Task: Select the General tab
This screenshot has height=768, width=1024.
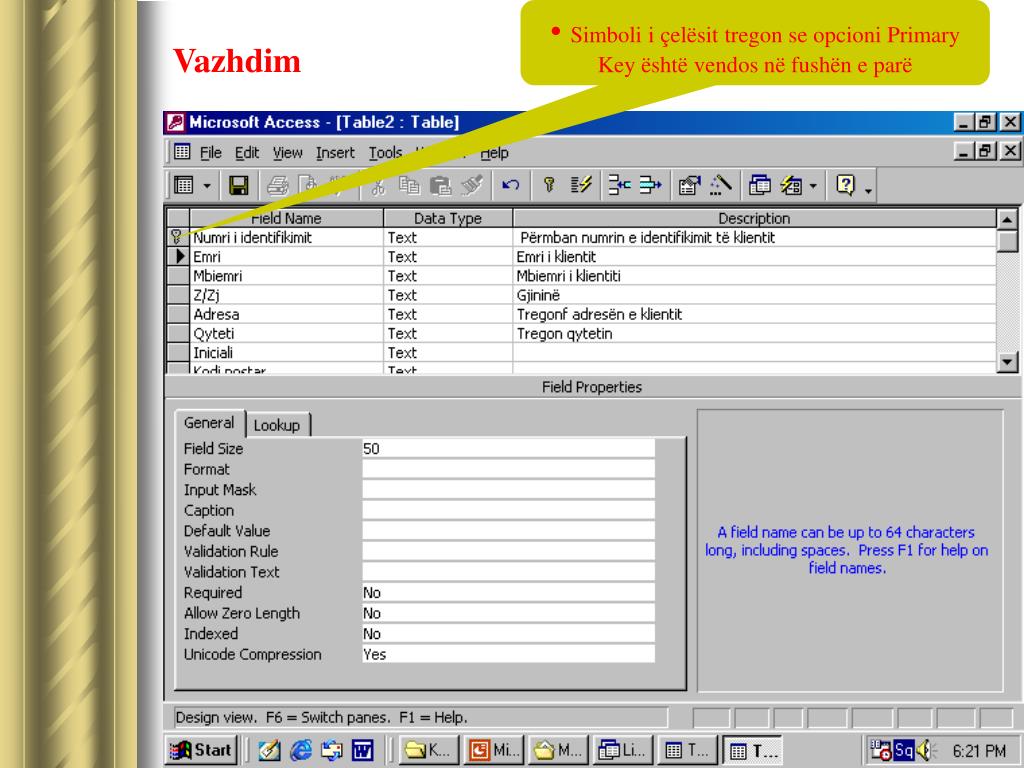Action: [209, 423]
